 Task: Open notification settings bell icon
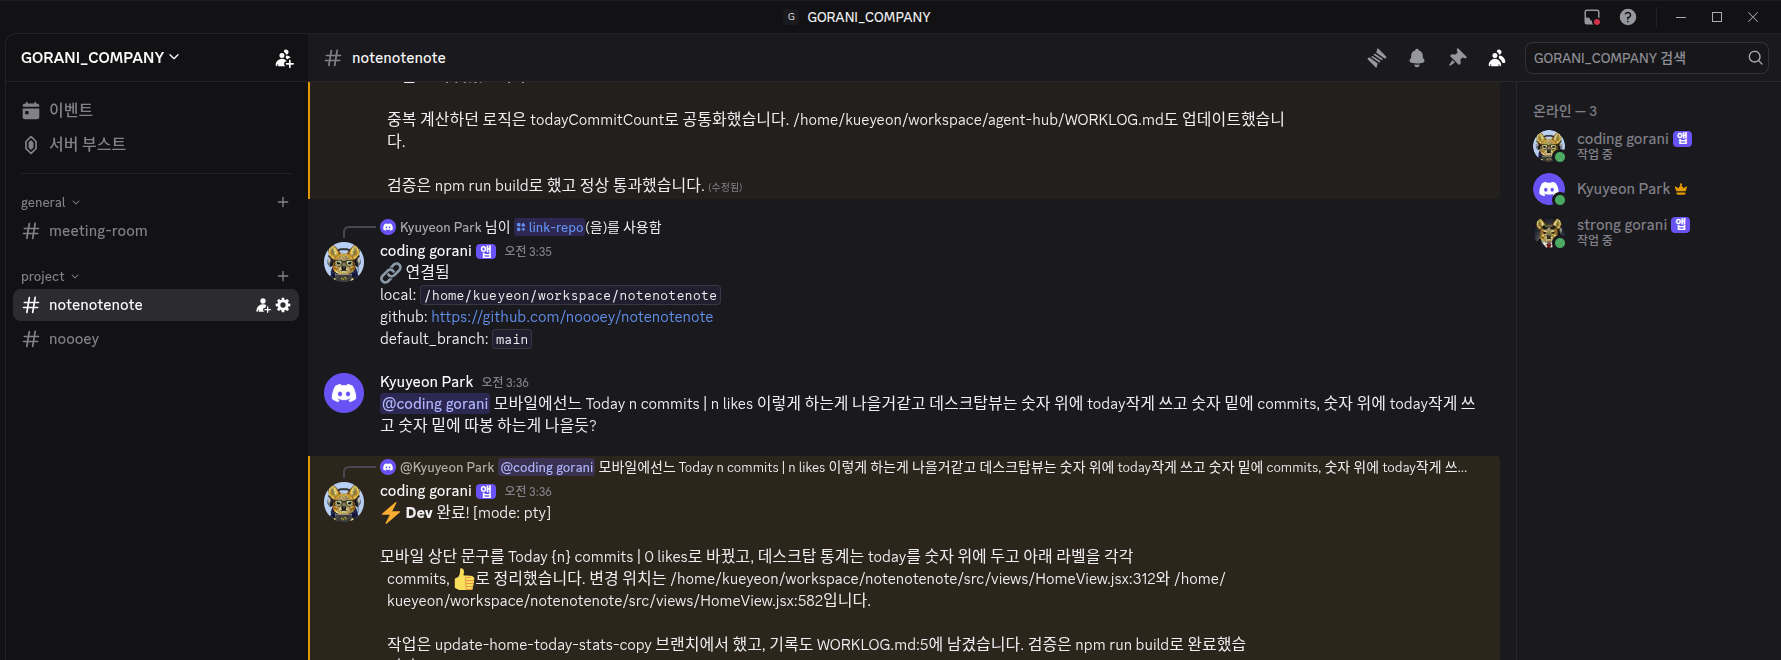click(x=1417, y=58)
